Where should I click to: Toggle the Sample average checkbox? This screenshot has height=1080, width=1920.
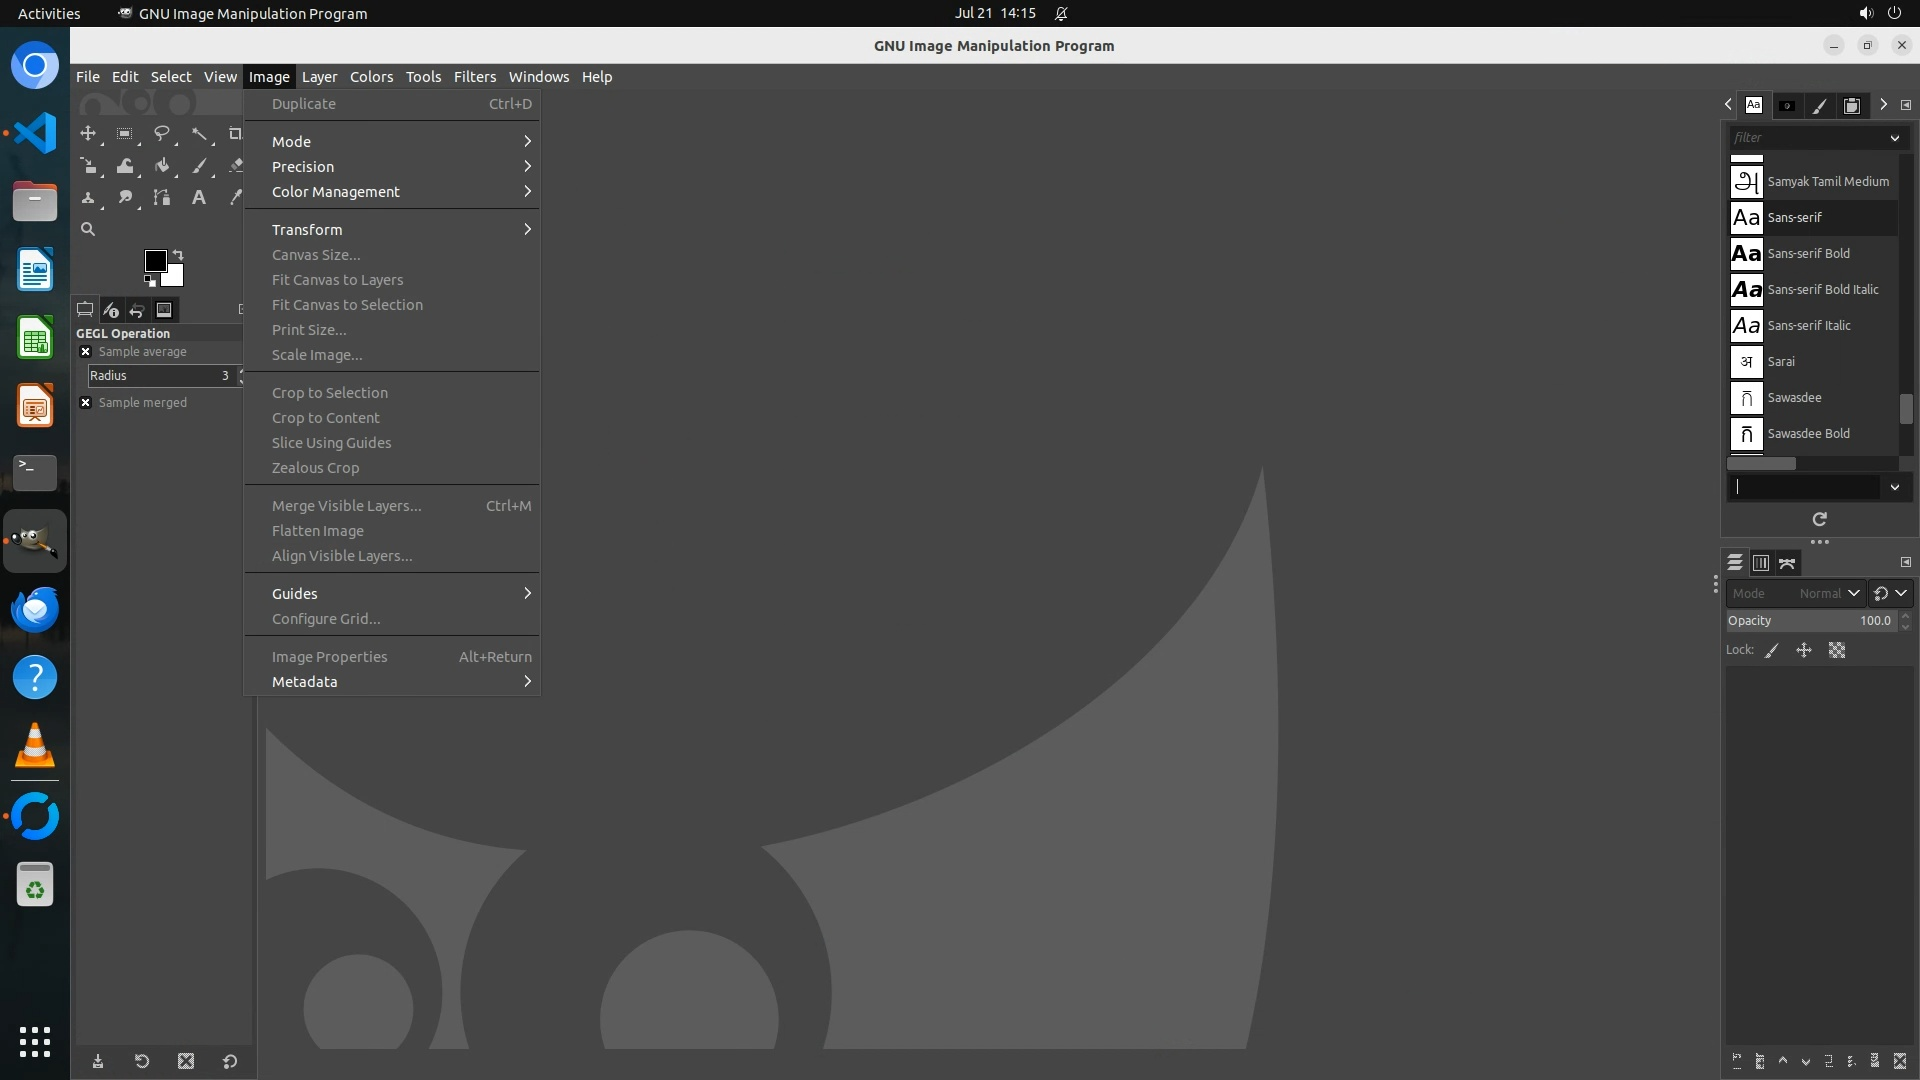(x=86, y=352)
